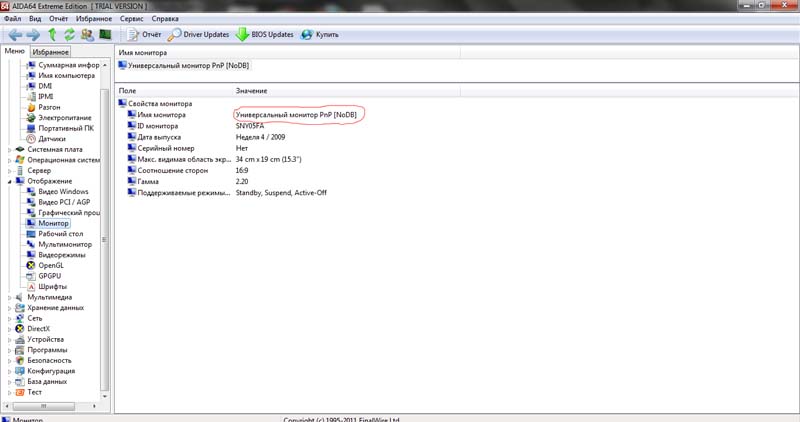The width and height of the screenshot is (800, 422).
Task: Expand the Системная плата node
Action: coord(9,150)
